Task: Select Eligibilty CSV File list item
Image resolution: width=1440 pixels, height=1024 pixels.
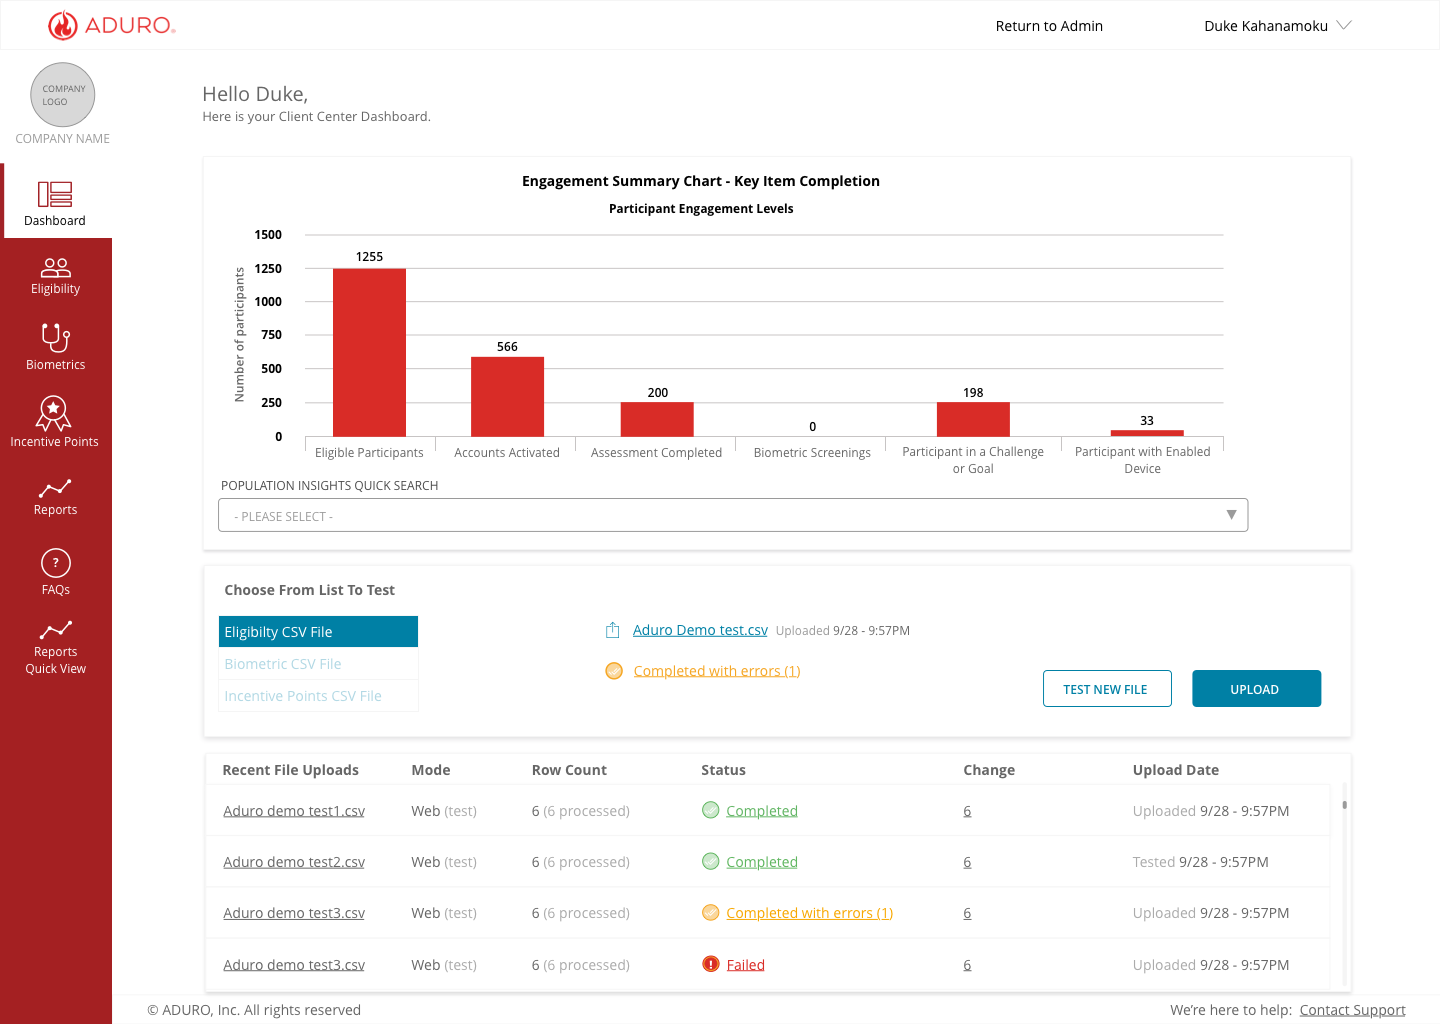Action: click(318, 632)
